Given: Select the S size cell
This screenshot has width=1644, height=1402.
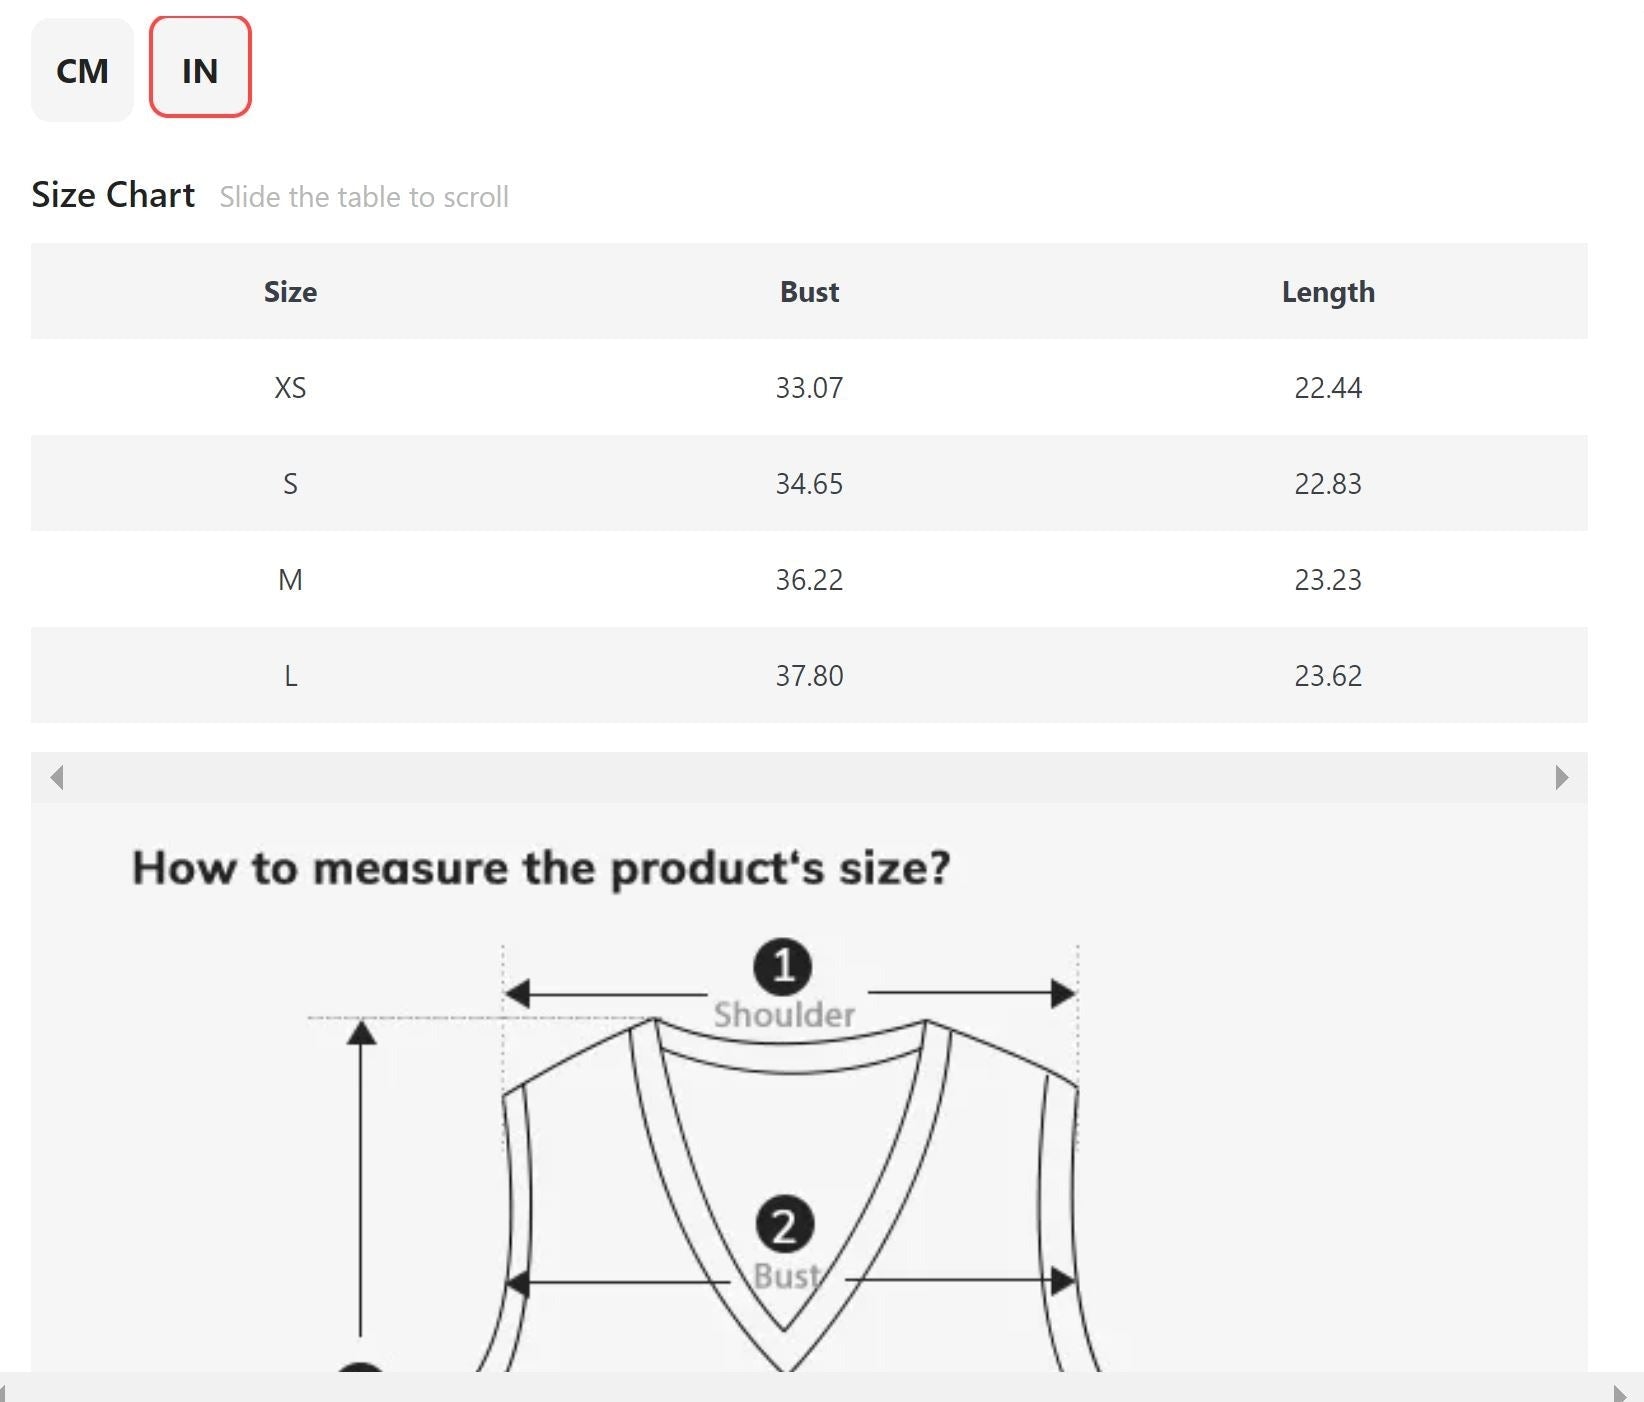Looking at the screenshot, I should point(290,484).
